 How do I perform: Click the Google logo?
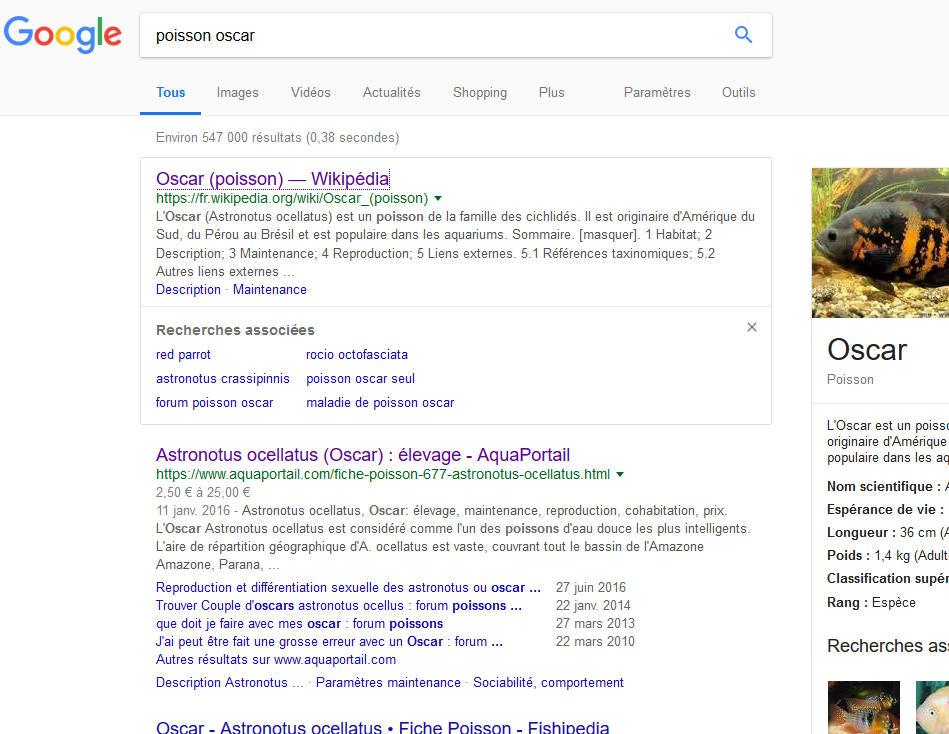tap(62, 34)
